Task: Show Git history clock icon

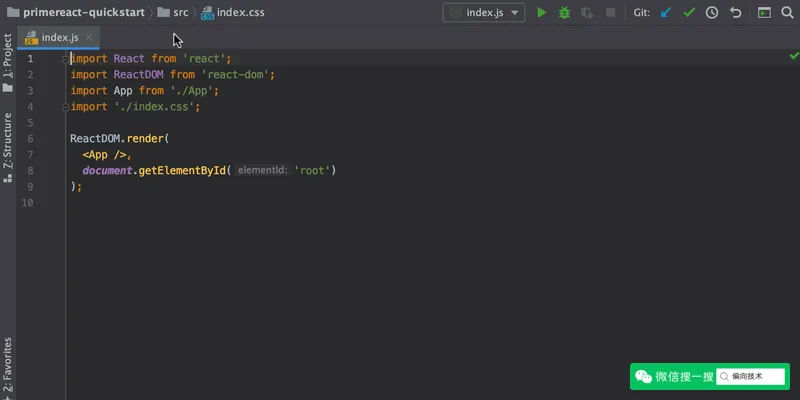Action: 712,13
